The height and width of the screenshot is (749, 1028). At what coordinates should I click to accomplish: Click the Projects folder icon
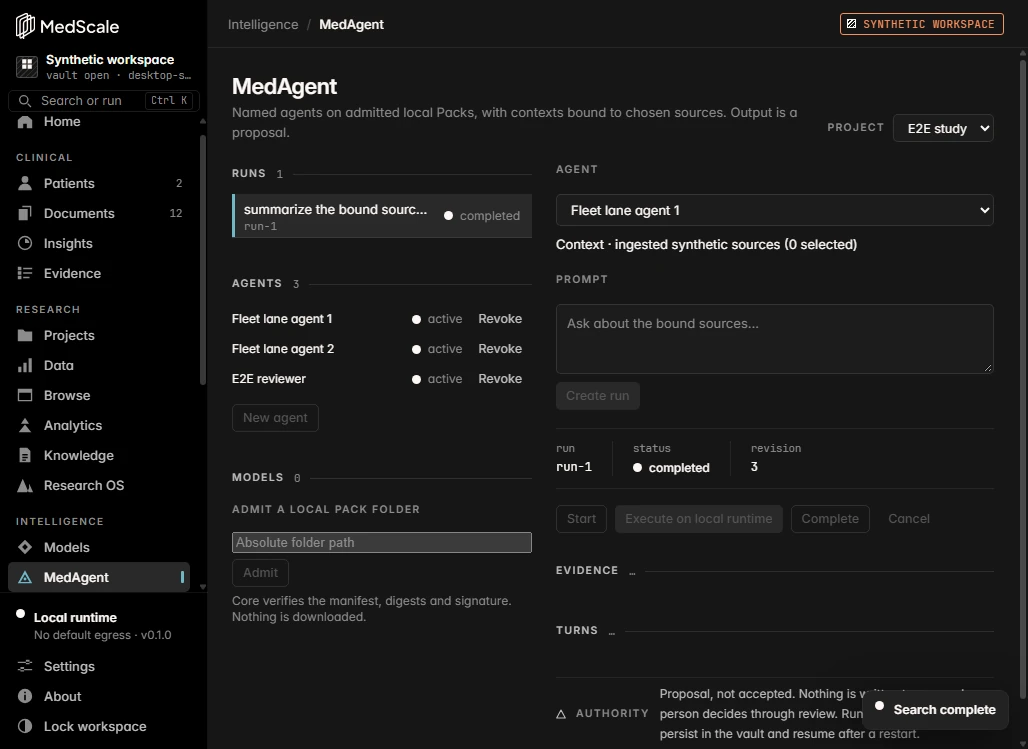(25, 335)
